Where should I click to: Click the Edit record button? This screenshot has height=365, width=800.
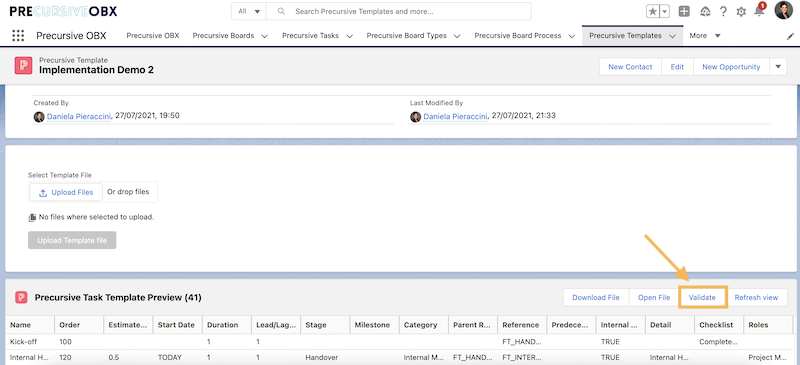(677, 67)
